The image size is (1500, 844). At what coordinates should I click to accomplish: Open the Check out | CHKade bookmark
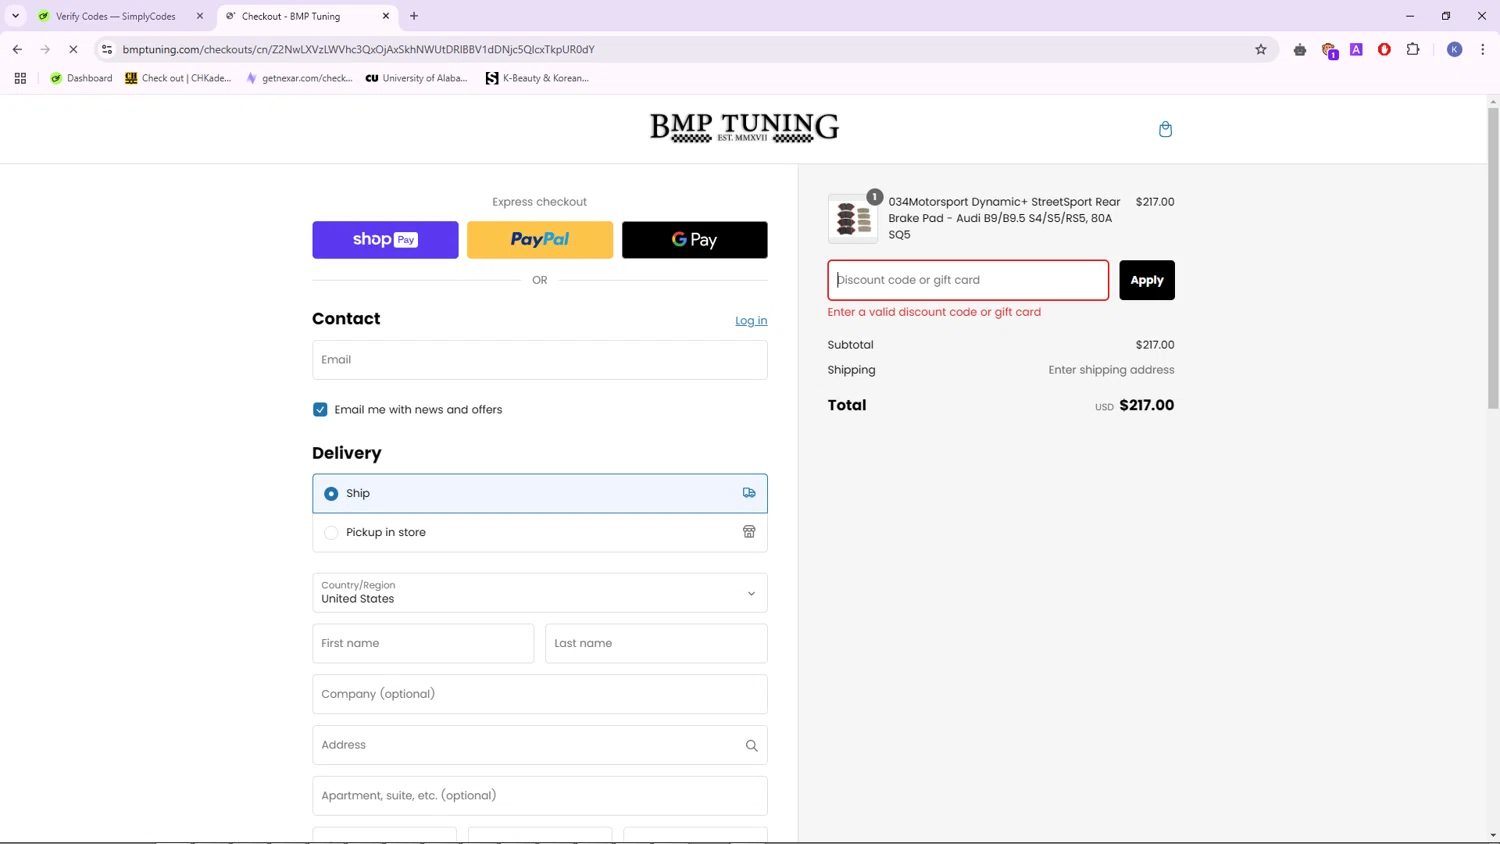(x=178, y=78)
